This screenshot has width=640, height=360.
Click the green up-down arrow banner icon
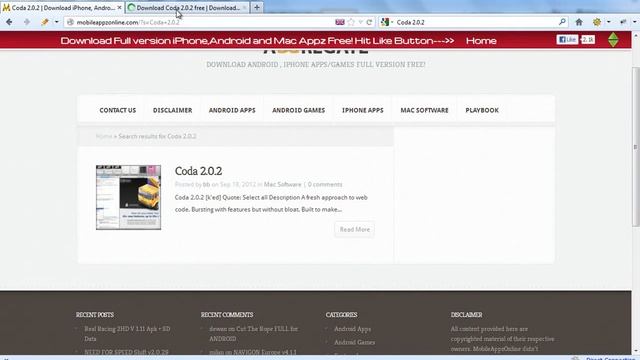[613, 40]
